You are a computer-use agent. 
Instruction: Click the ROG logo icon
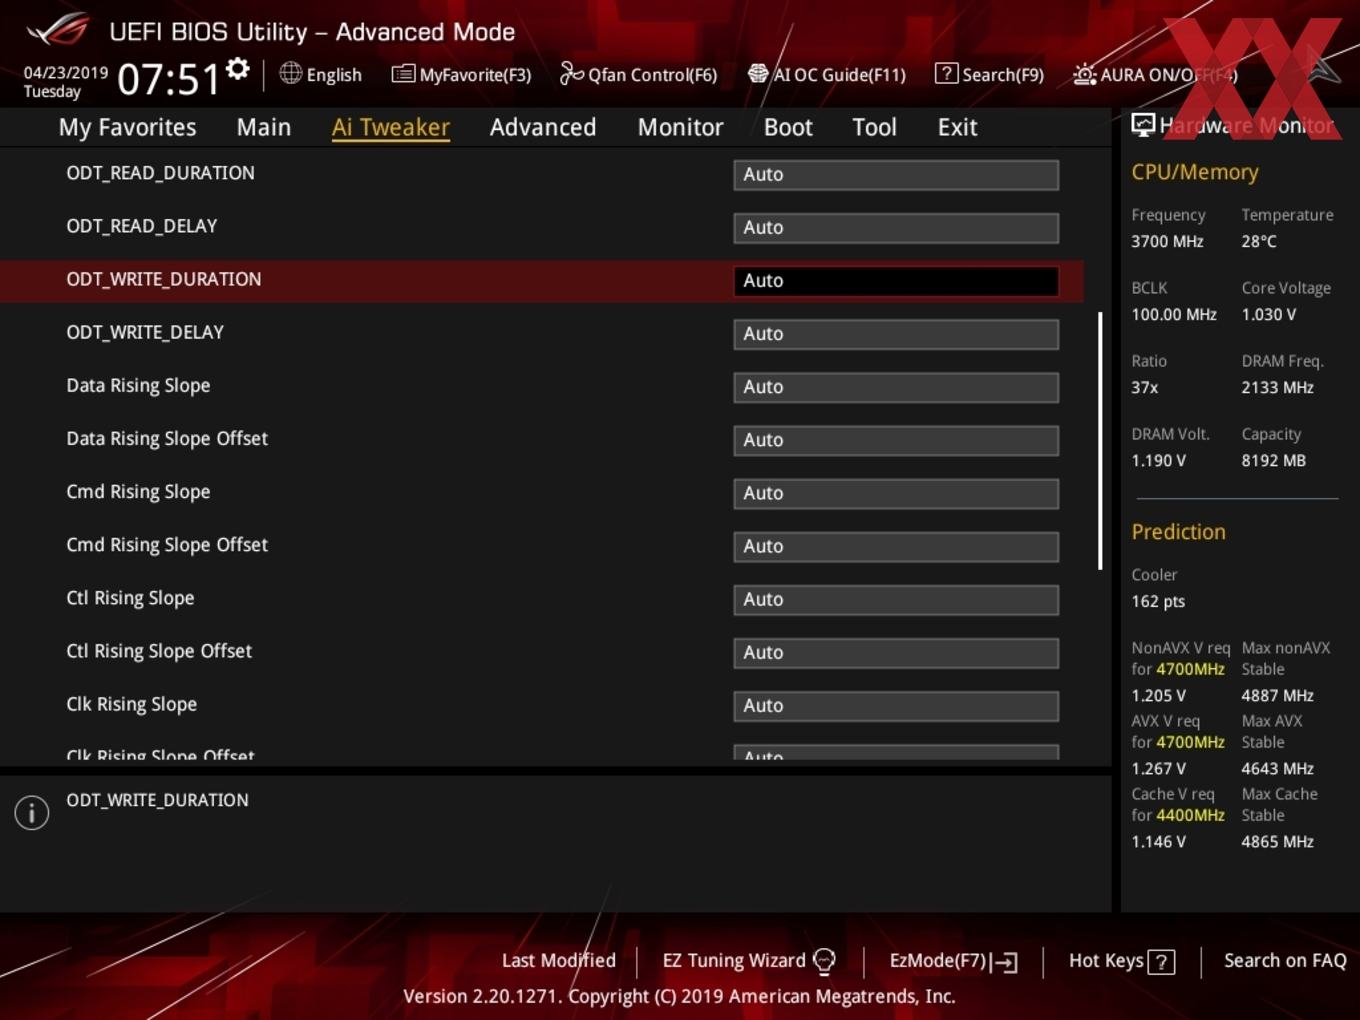[58, 30]
